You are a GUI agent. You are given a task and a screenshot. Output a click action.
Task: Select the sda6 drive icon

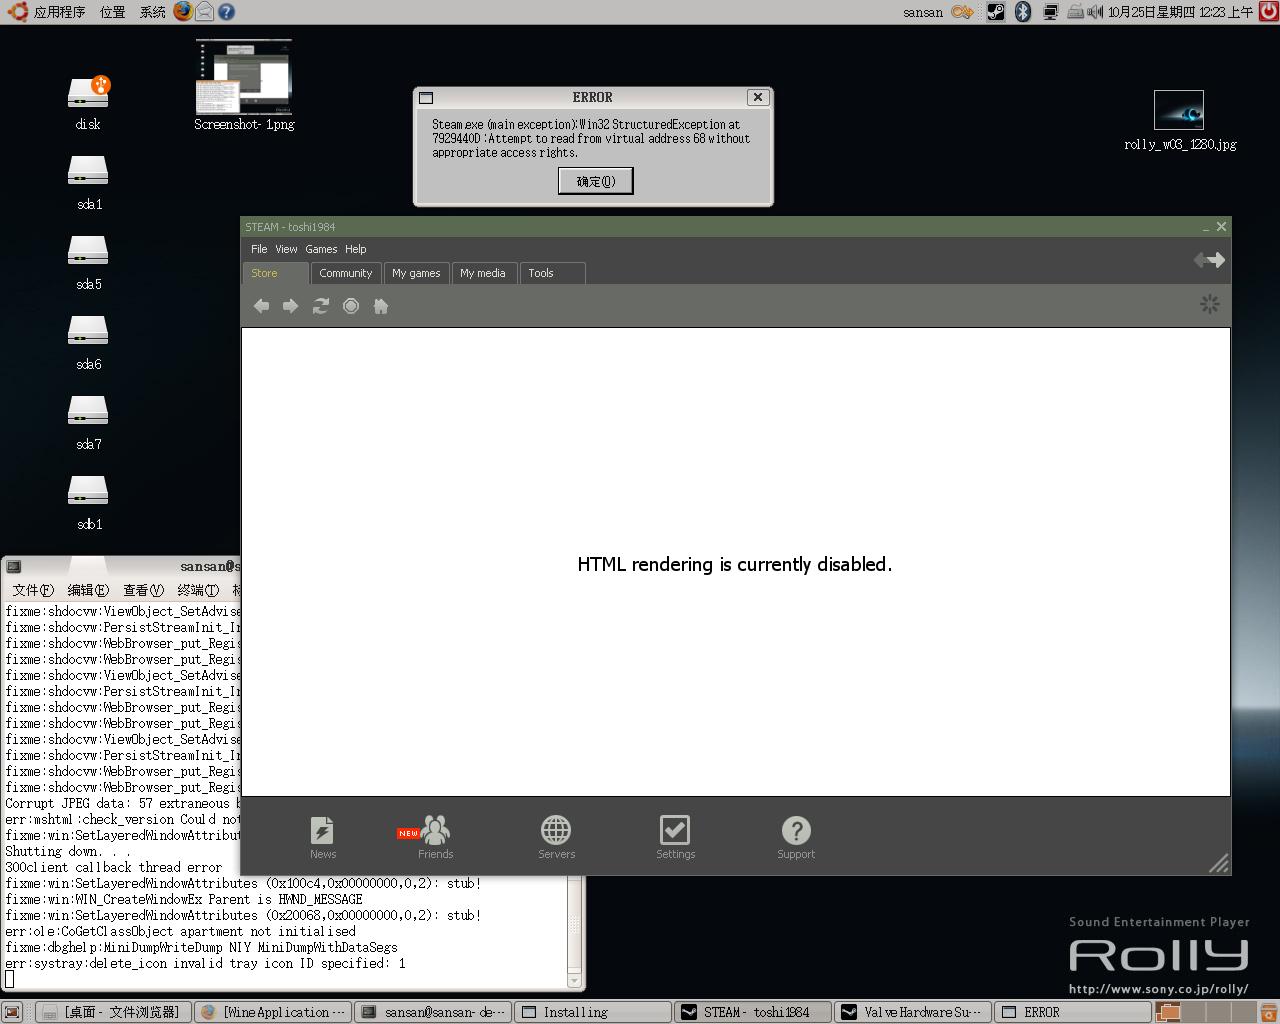[x=88, y=343]
